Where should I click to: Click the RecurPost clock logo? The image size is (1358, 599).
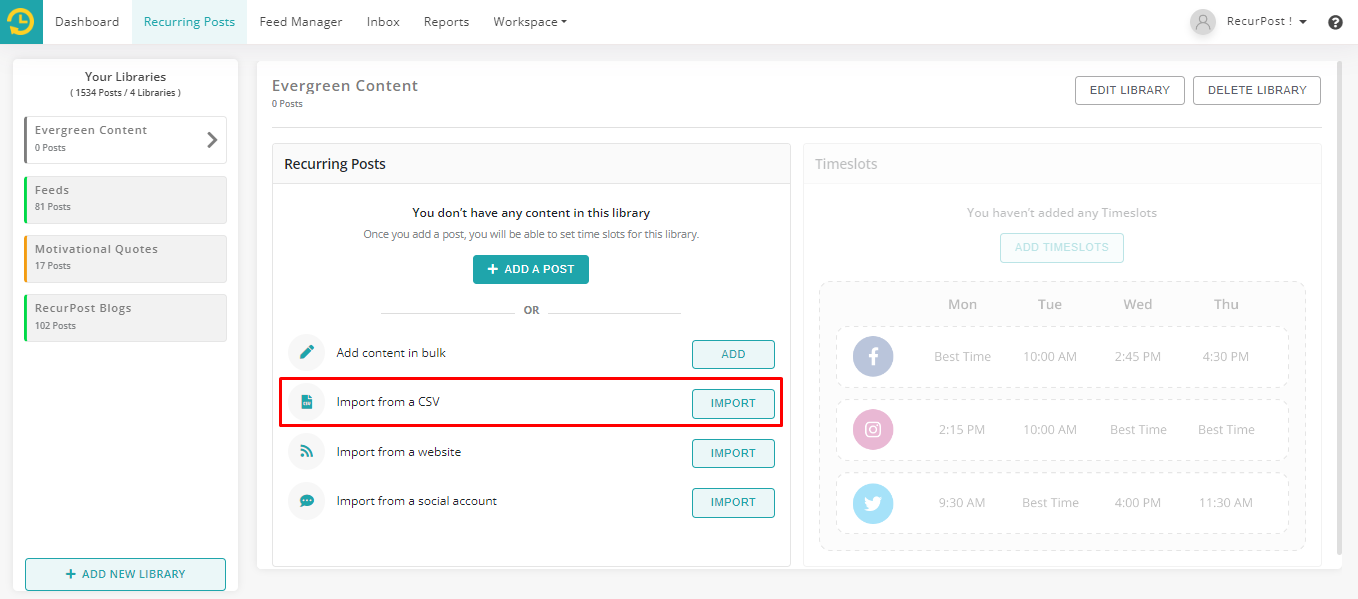[21, 21]
